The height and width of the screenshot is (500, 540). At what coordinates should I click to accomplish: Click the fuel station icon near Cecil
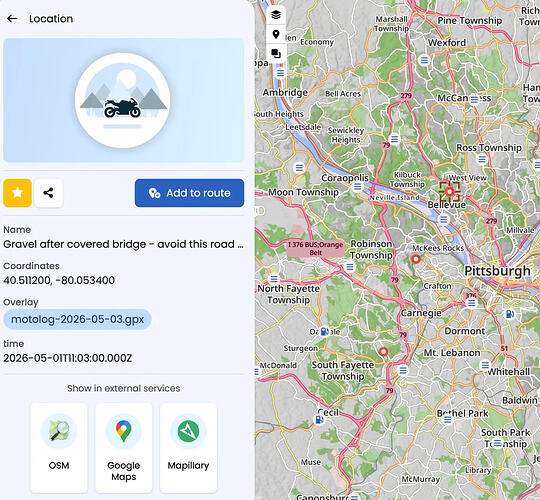pyautogui.click(x=319, y=420)
